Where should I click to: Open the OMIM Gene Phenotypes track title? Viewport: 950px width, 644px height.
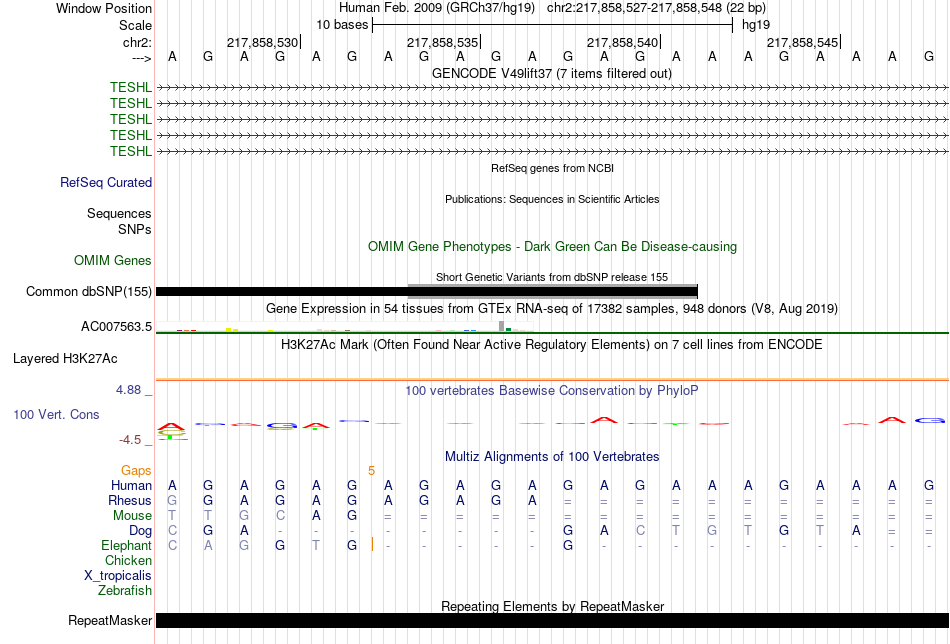[552, 247]
